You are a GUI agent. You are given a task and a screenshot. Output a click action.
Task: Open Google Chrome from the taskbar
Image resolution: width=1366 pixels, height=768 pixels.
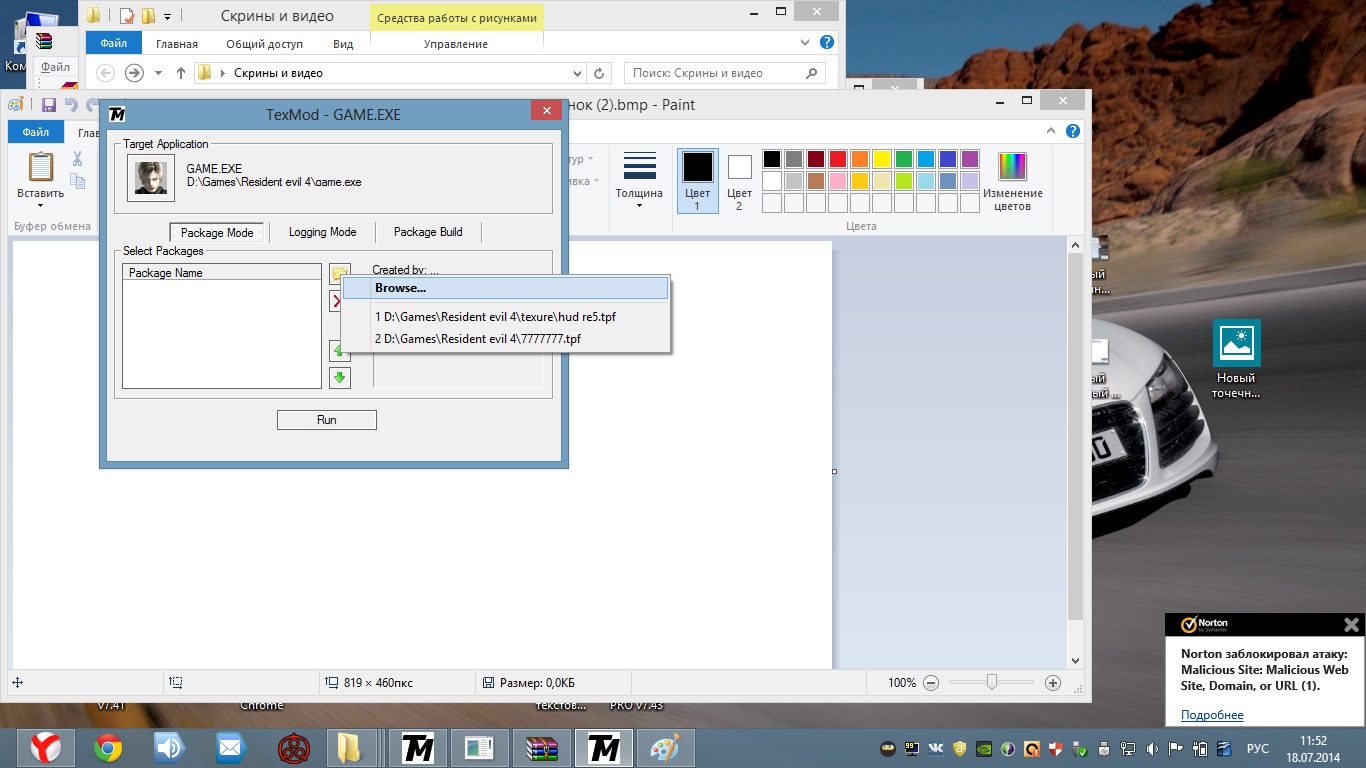pyautogui.click(x=108, y=748)
